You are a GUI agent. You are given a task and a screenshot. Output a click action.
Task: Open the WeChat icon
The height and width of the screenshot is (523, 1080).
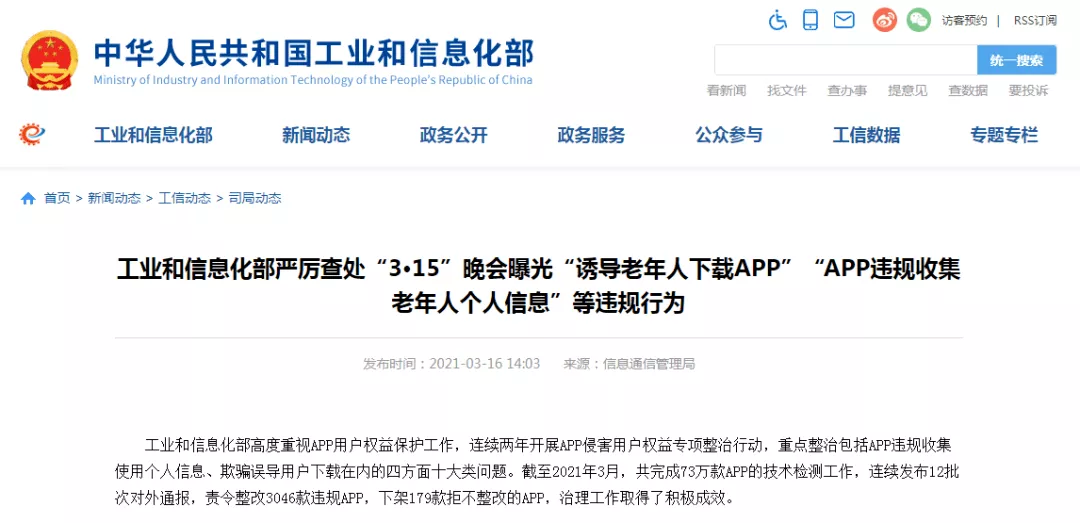pos(918,20)
